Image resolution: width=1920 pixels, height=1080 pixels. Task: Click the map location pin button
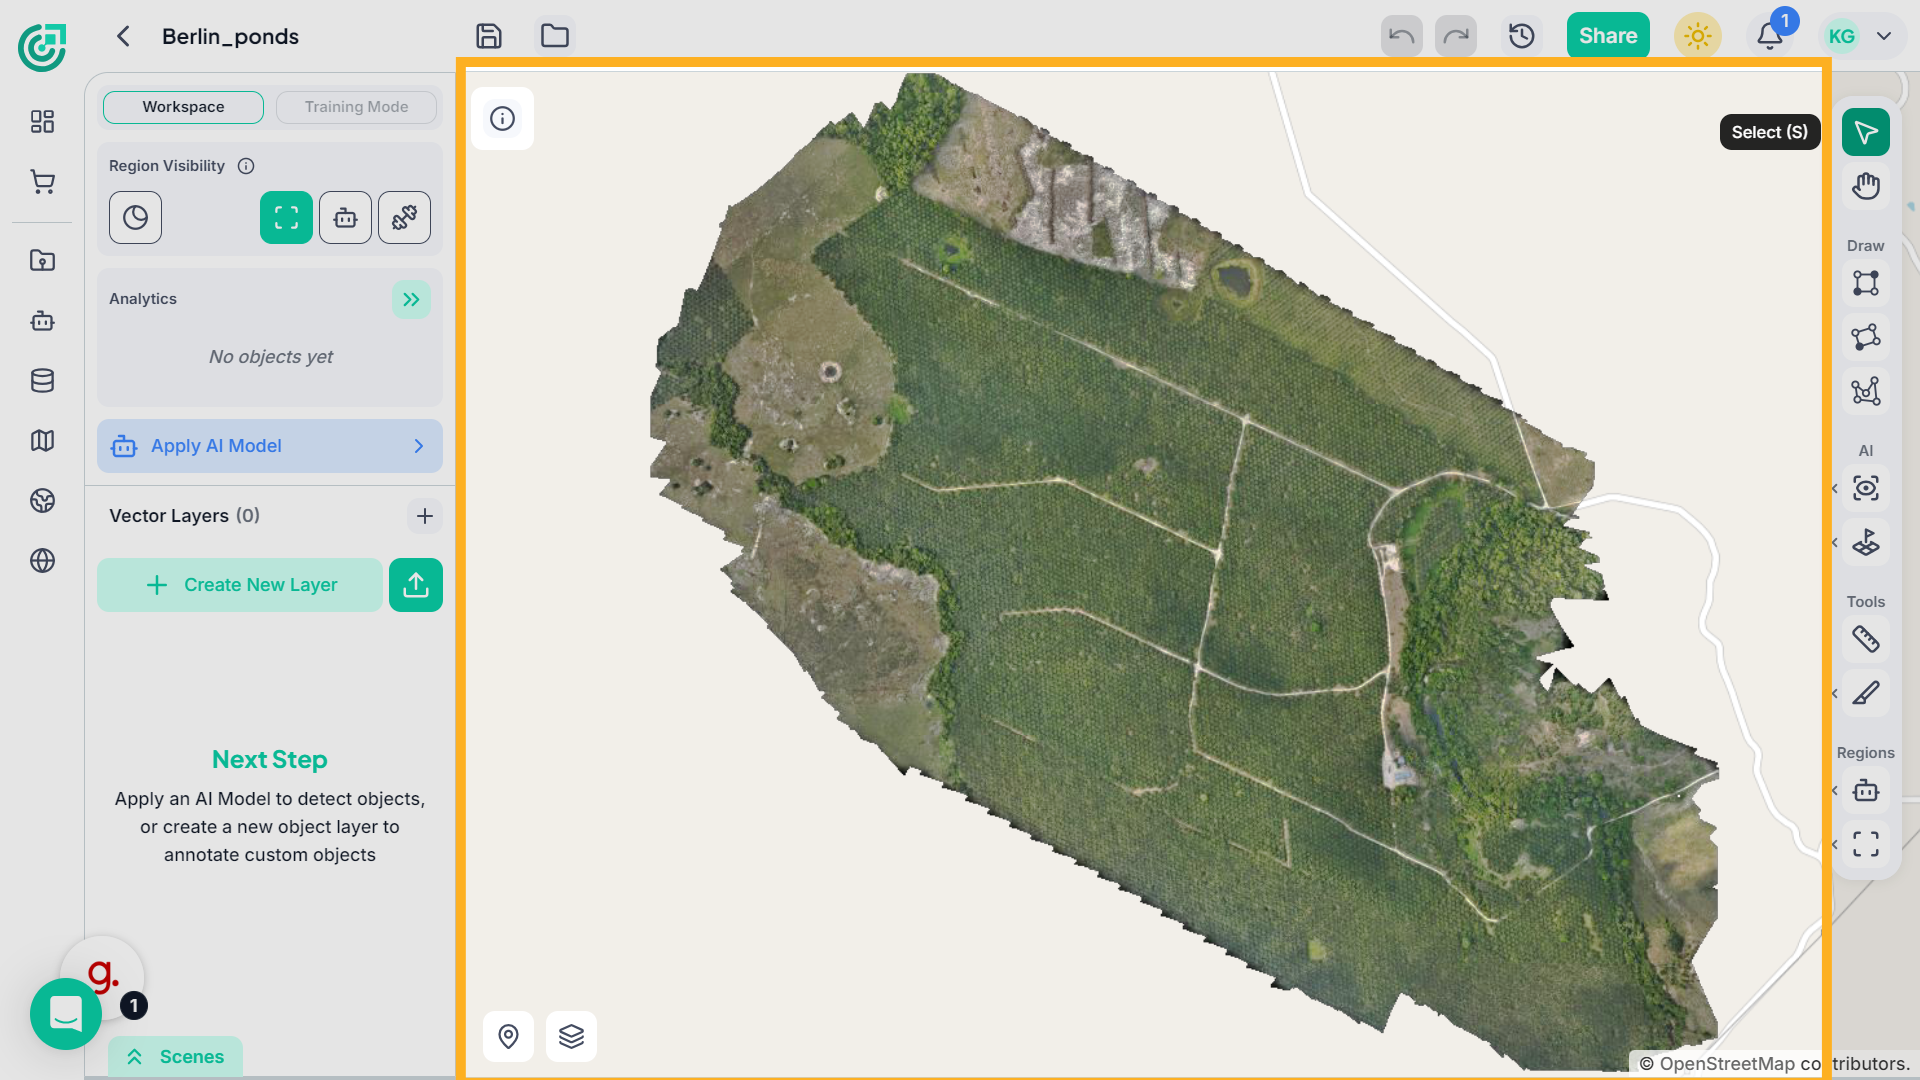pos(508,1036)
